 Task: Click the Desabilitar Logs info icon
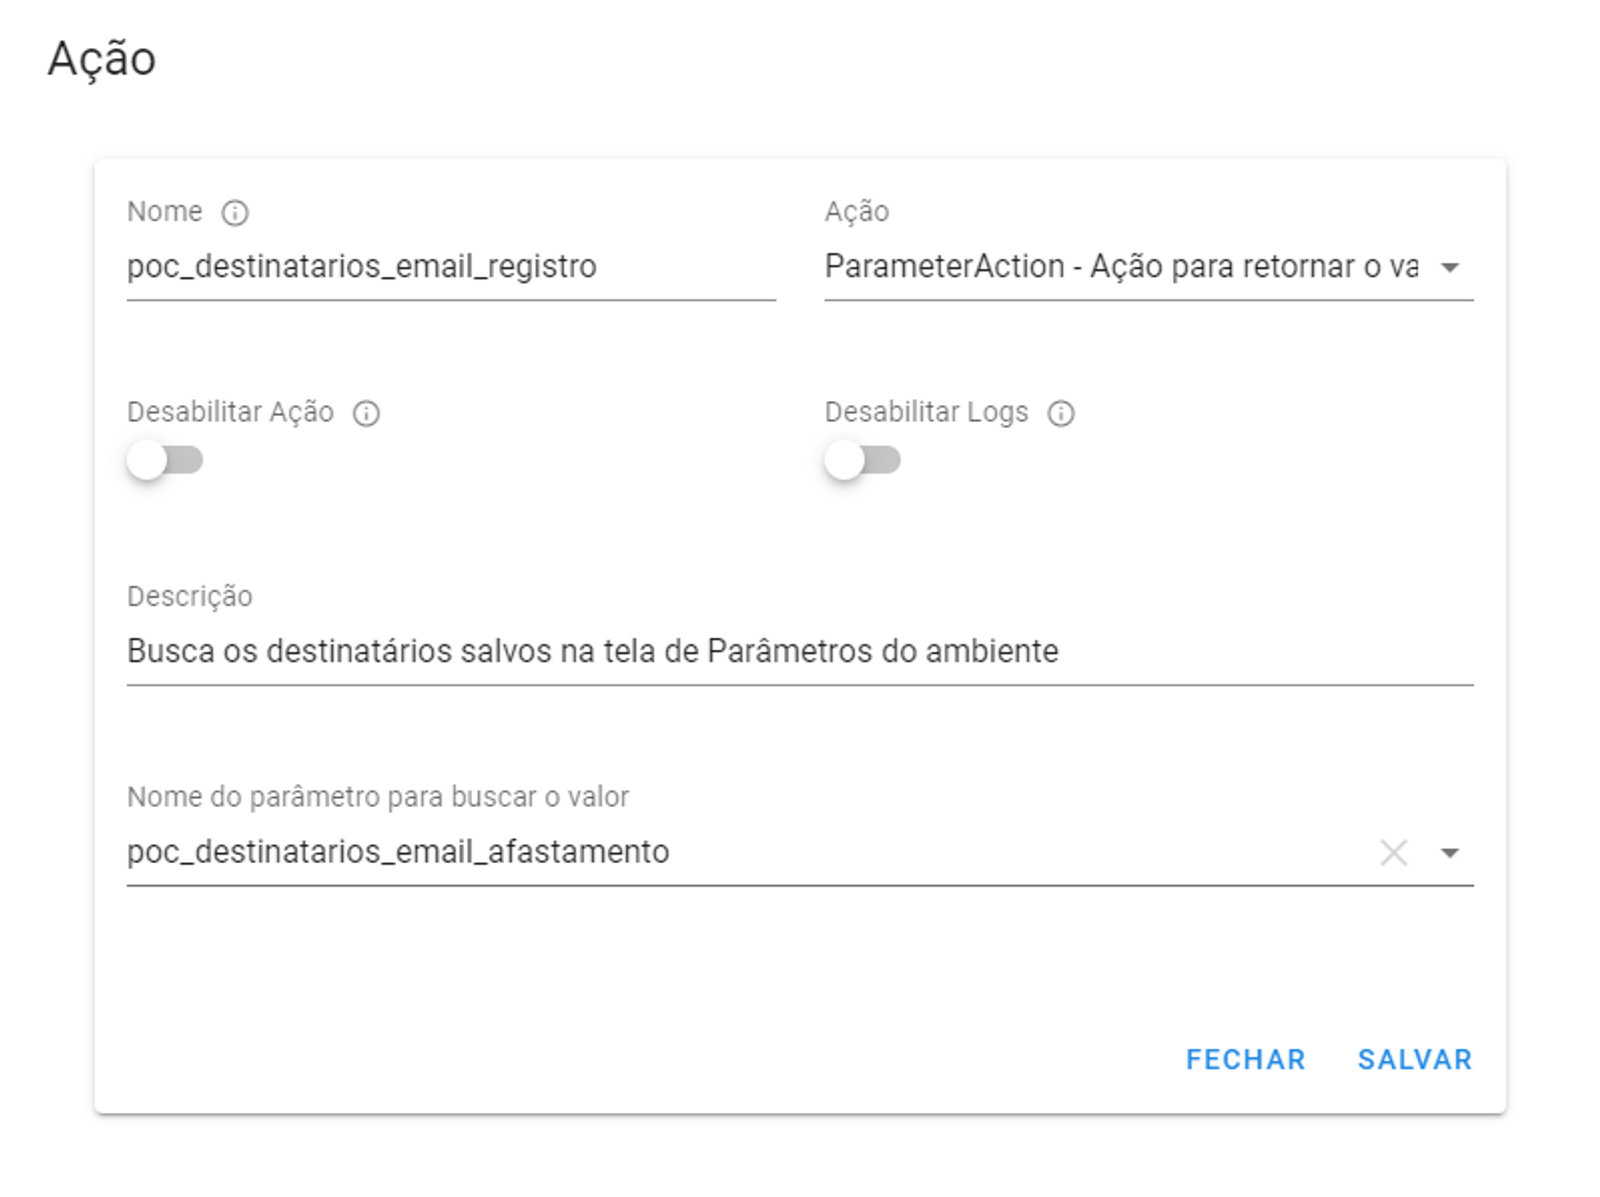[x=1061, y=413]
